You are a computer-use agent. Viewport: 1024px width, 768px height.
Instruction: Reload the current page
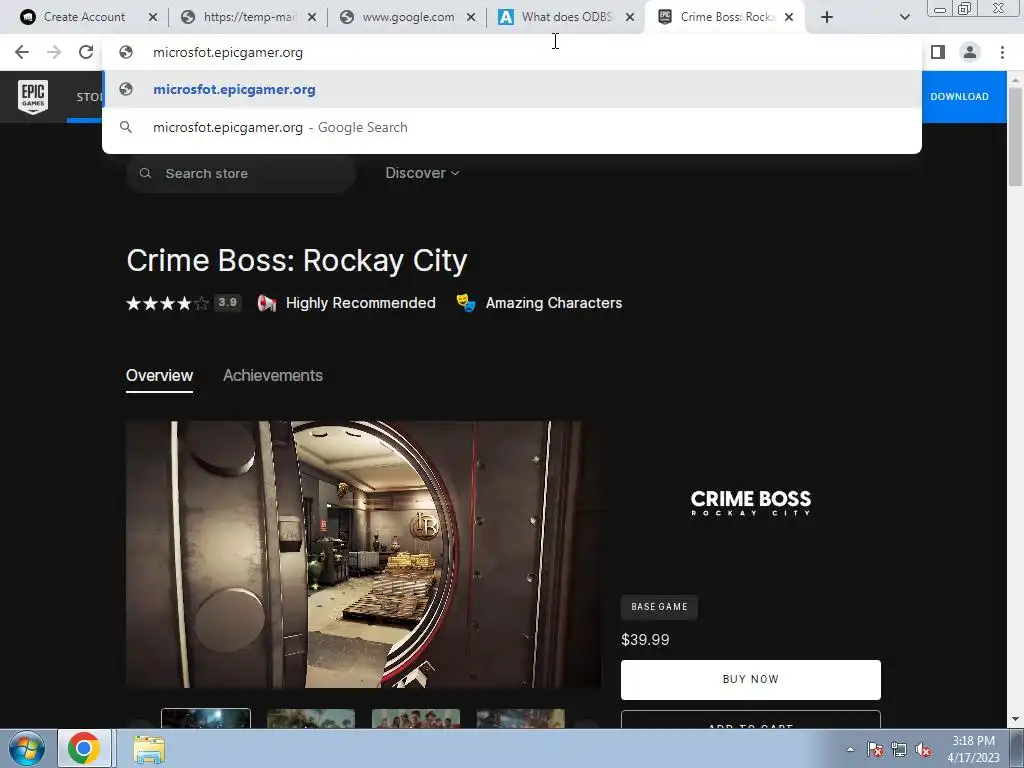pos(86,52)
